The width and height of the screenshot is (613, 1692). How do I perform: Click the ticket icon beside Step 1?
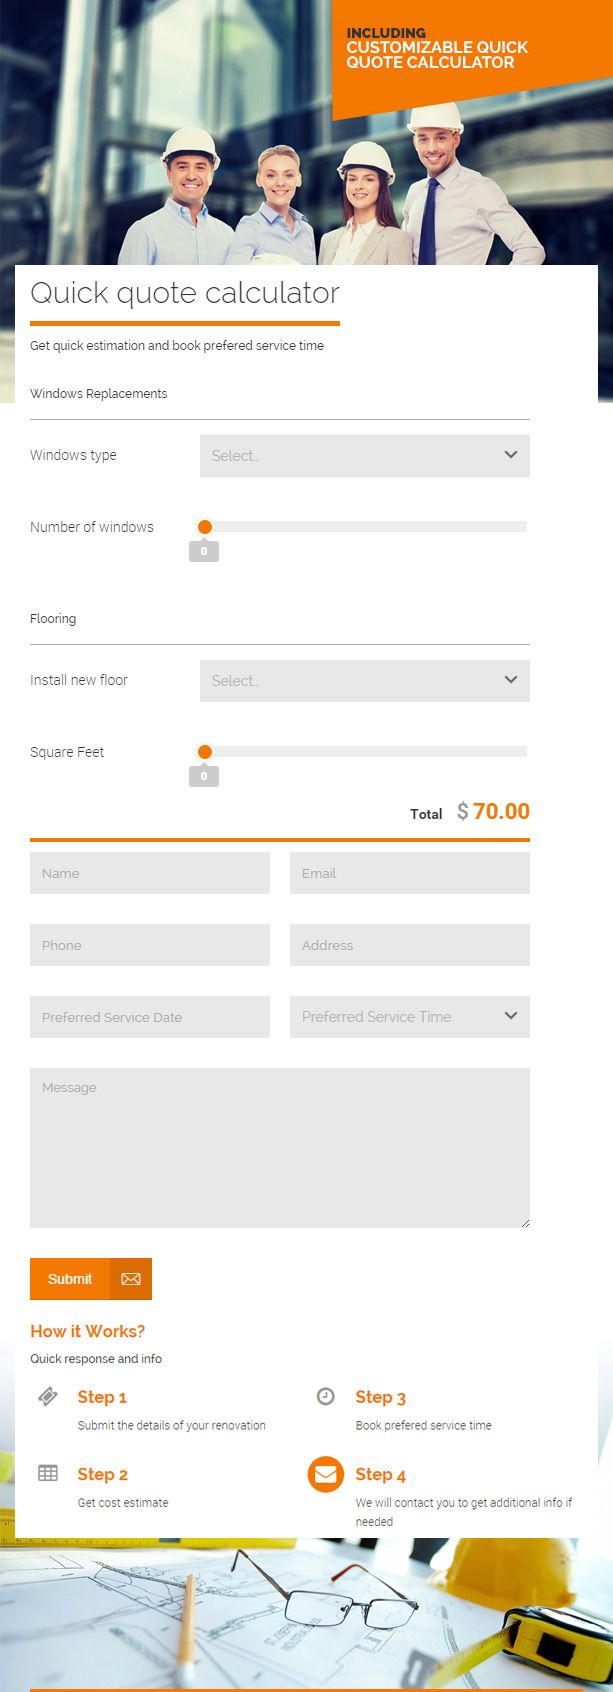pyautogui.click(x=47, y=1396)
